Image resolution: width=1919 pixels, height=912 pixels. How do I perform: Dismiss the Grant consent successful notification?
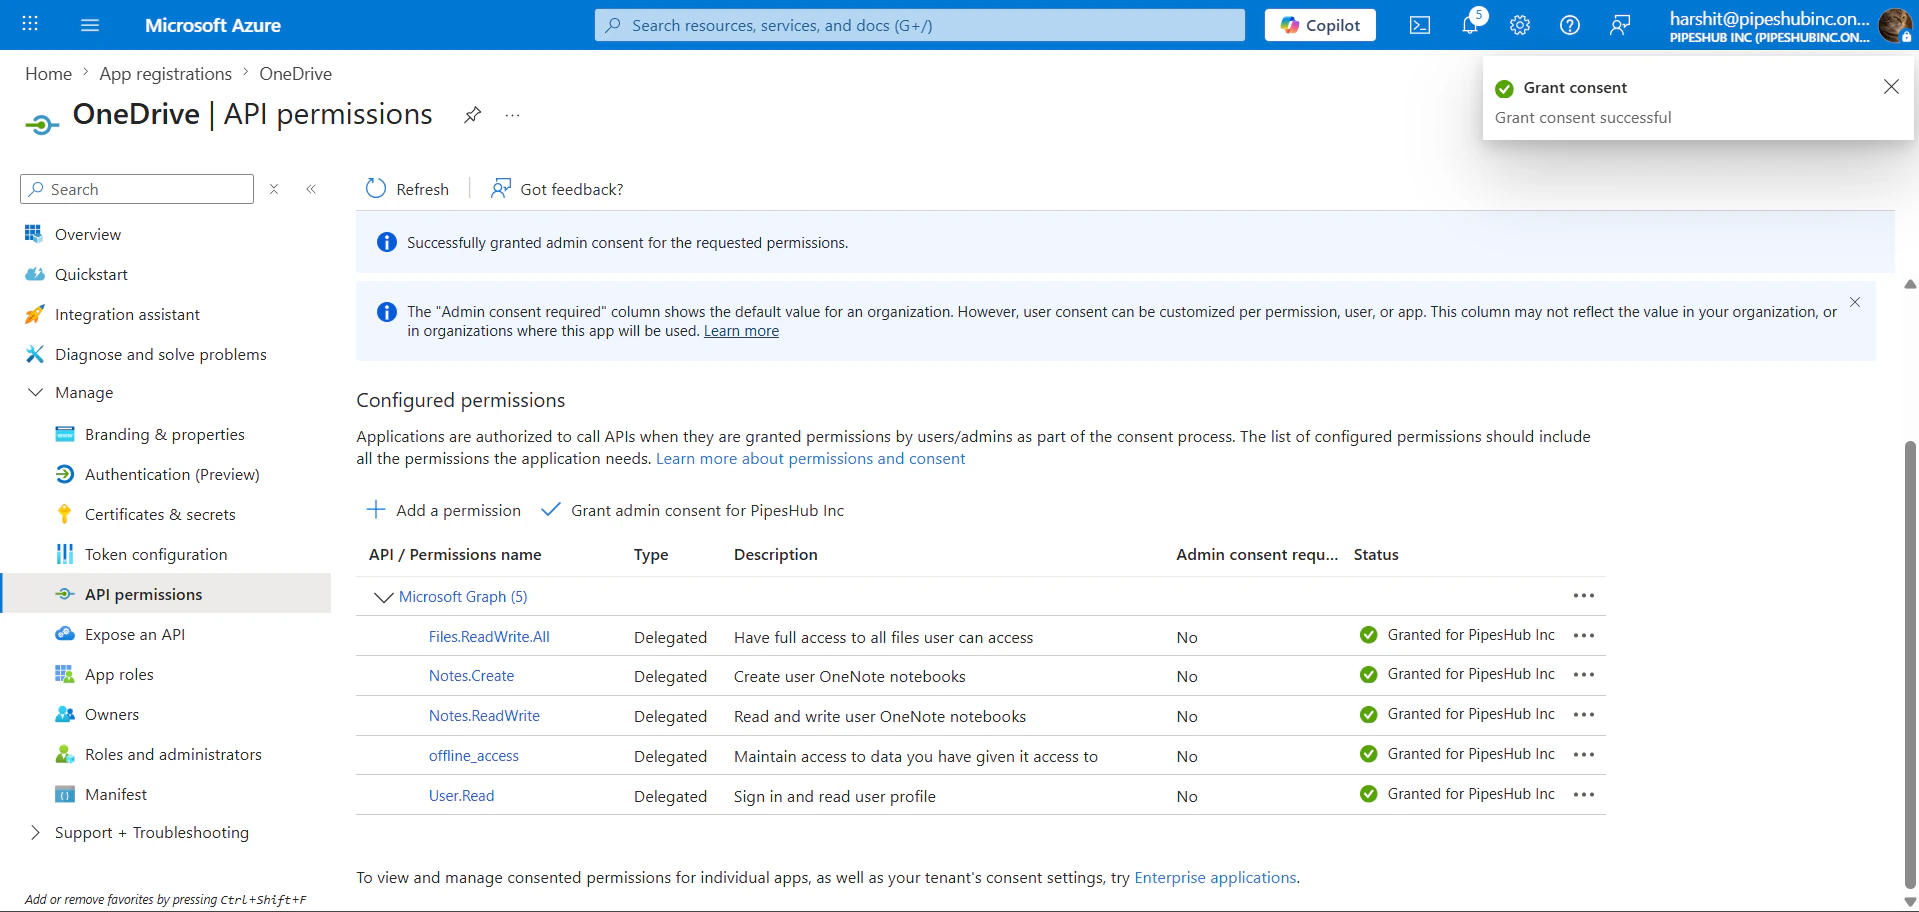tap(1891, 87)
